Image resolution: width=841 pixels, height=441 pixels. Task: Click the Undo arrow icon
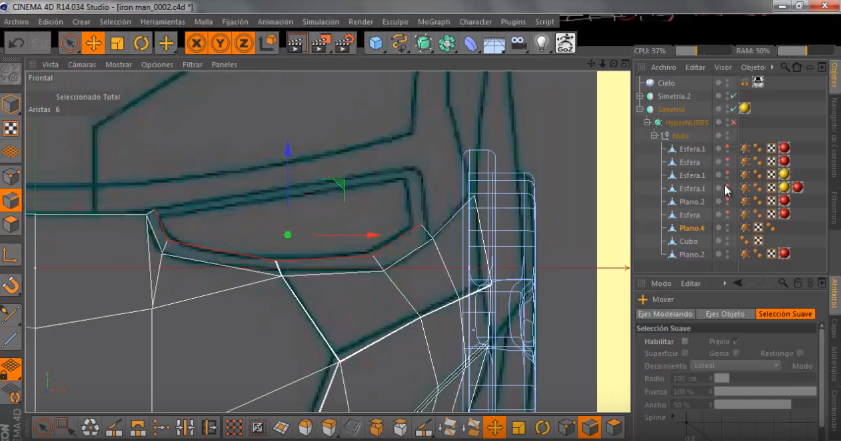pos(16,43)
